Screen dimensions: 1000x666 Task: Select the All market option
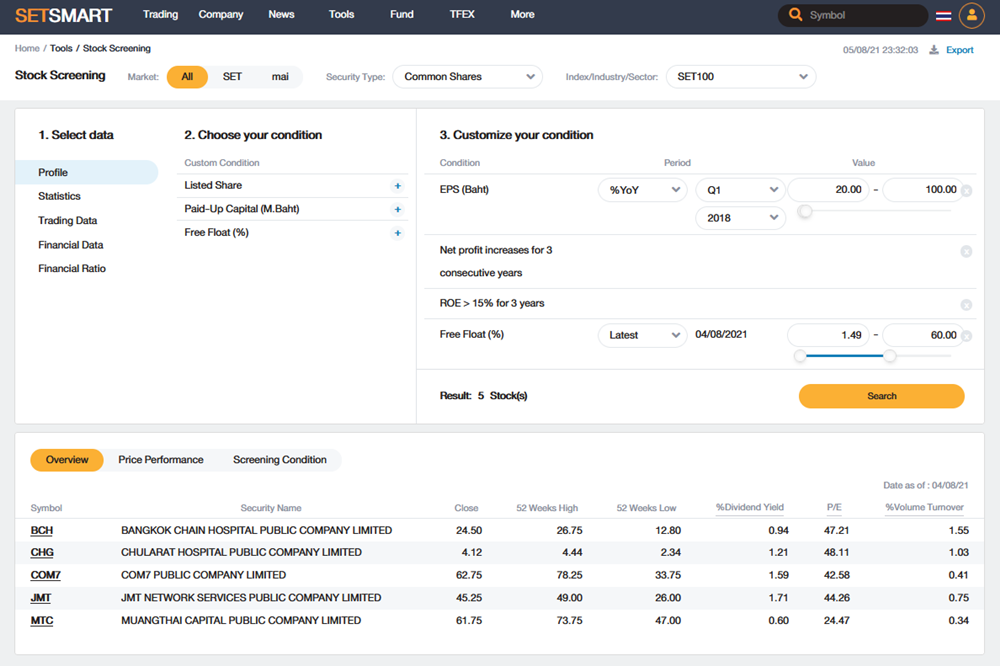187,77
